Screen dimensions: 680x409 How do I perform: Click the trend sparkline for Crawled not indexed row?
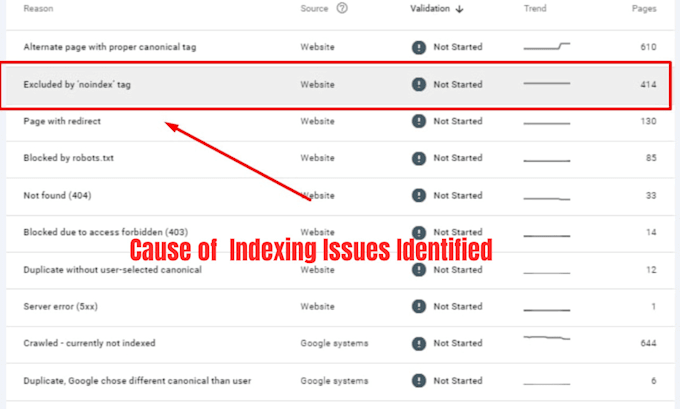pos(547,337)
